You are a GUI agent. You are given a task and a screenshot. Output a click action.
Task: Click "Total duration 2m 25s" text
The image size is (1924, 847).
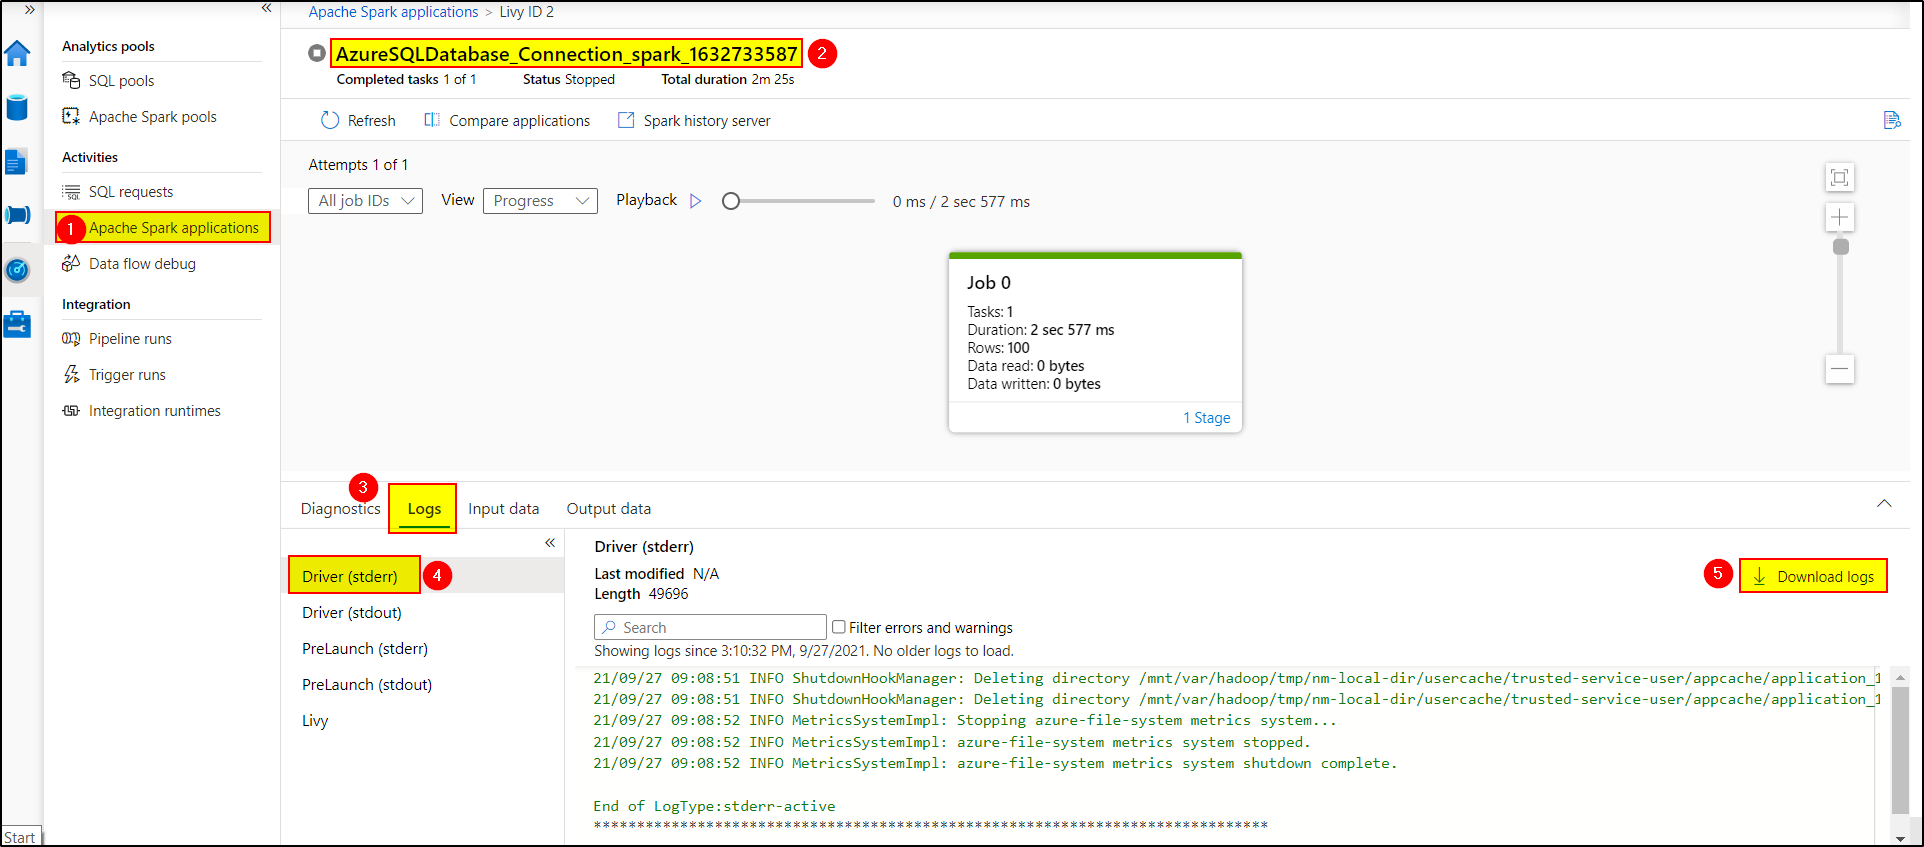tap(727, 79)
